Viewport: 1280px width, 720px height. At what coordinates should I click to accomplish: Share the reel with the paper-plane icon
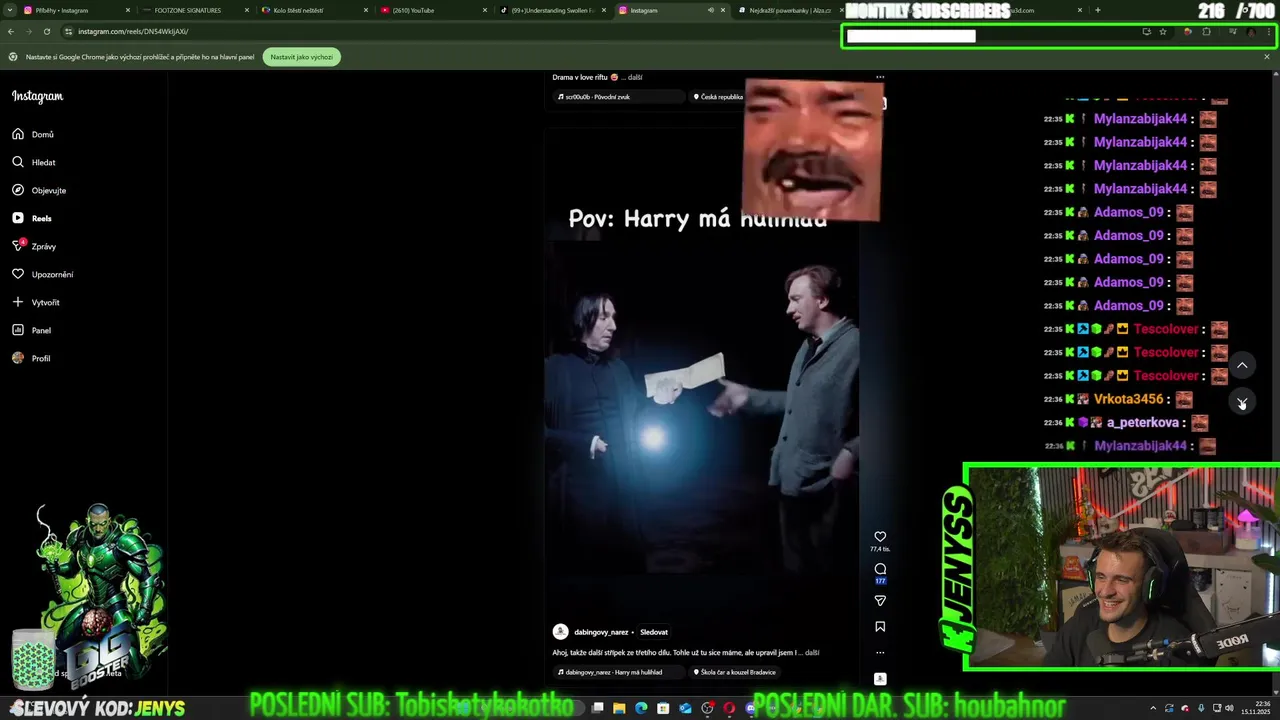(x=880, y=601)
